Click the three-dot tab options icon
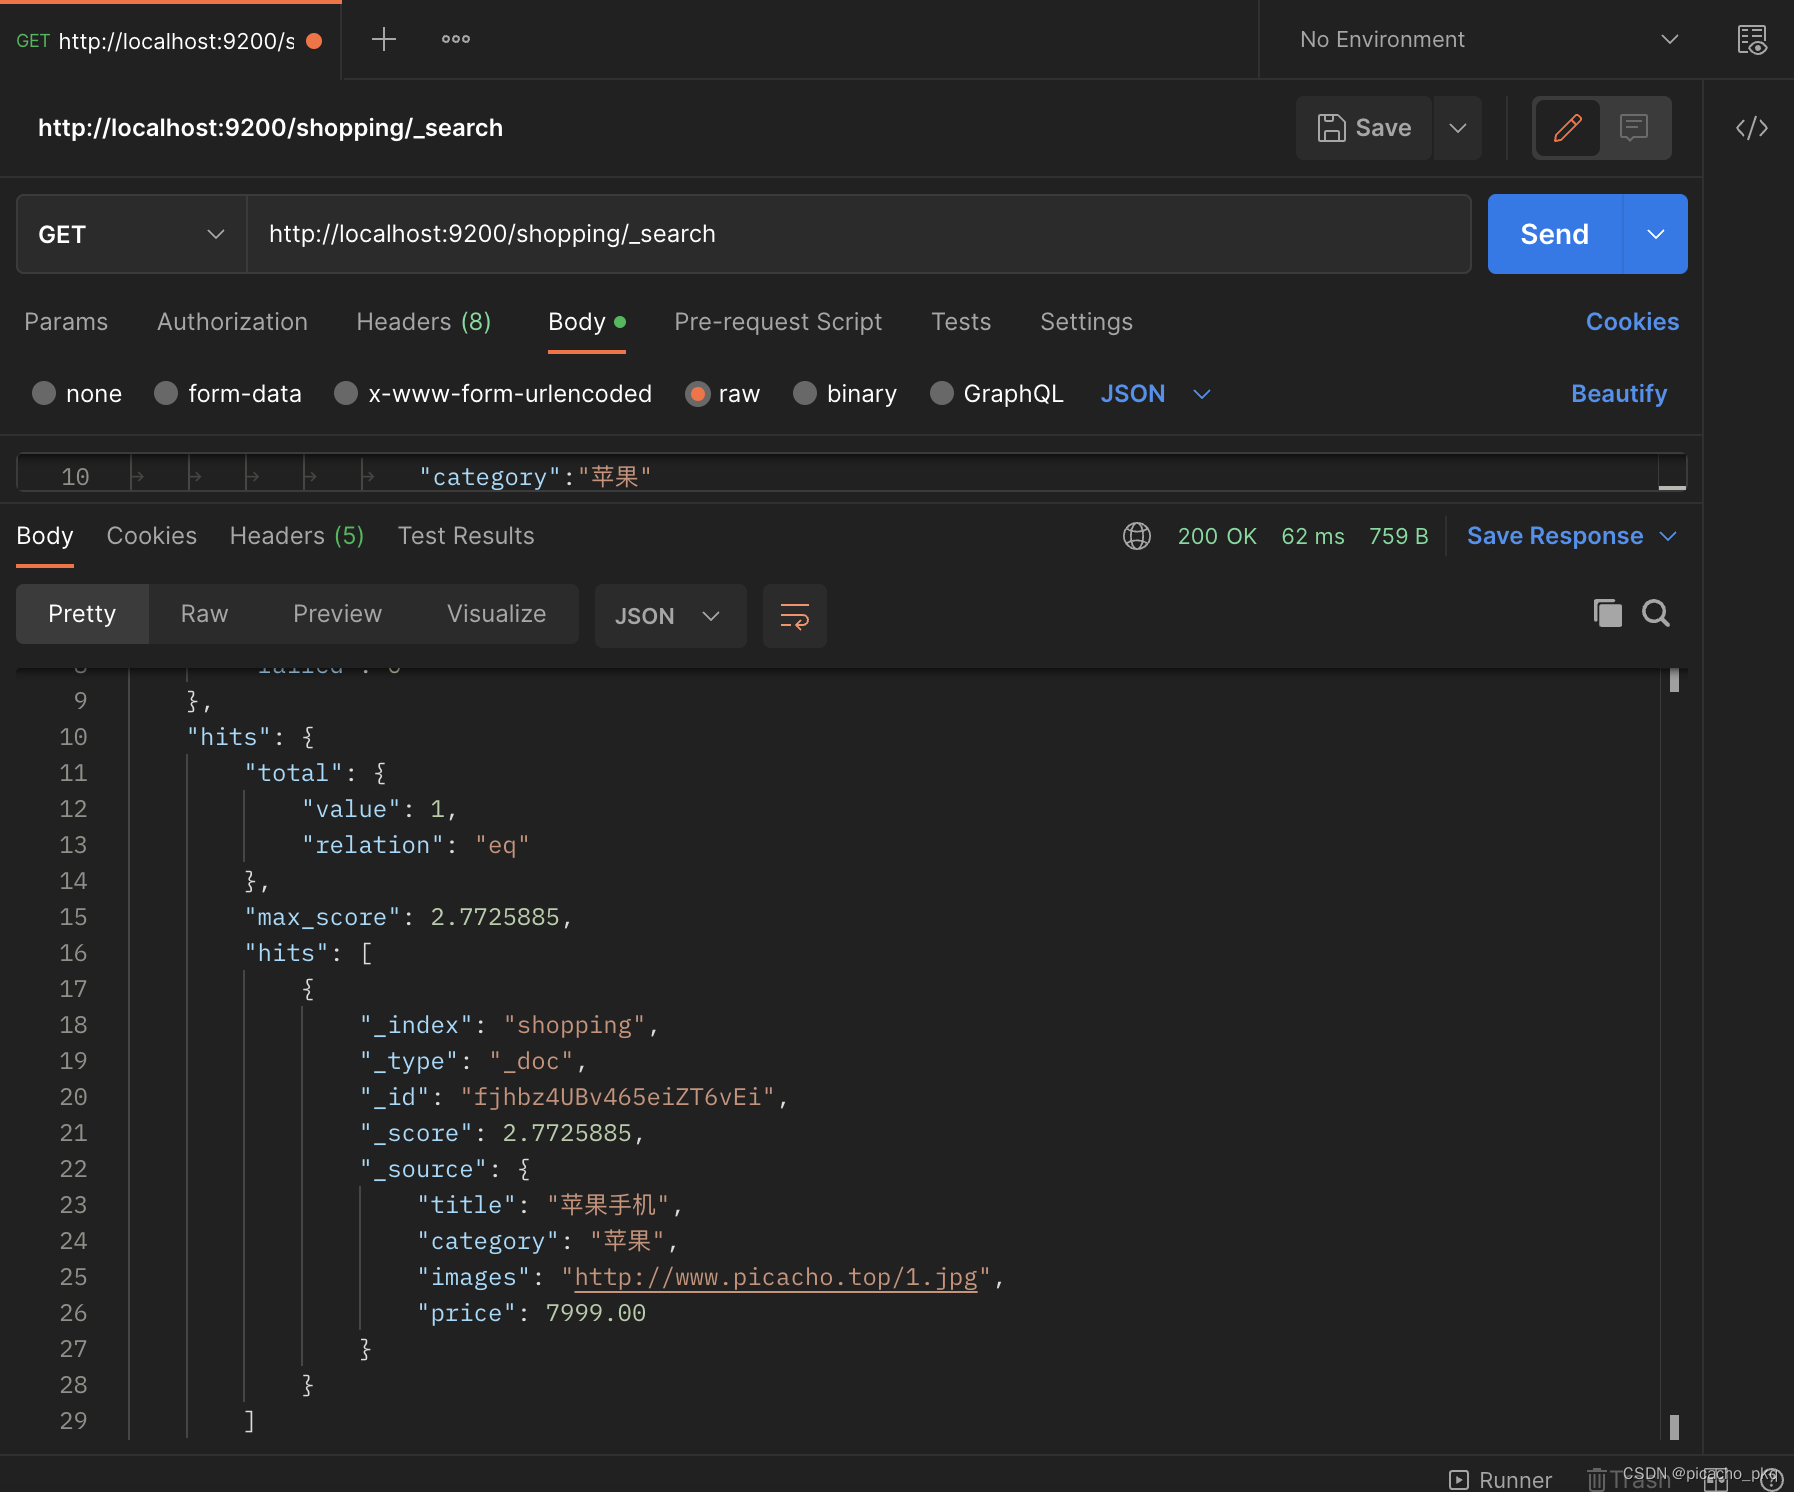This screenshot has height=1492, width=1794. (456, 40)
